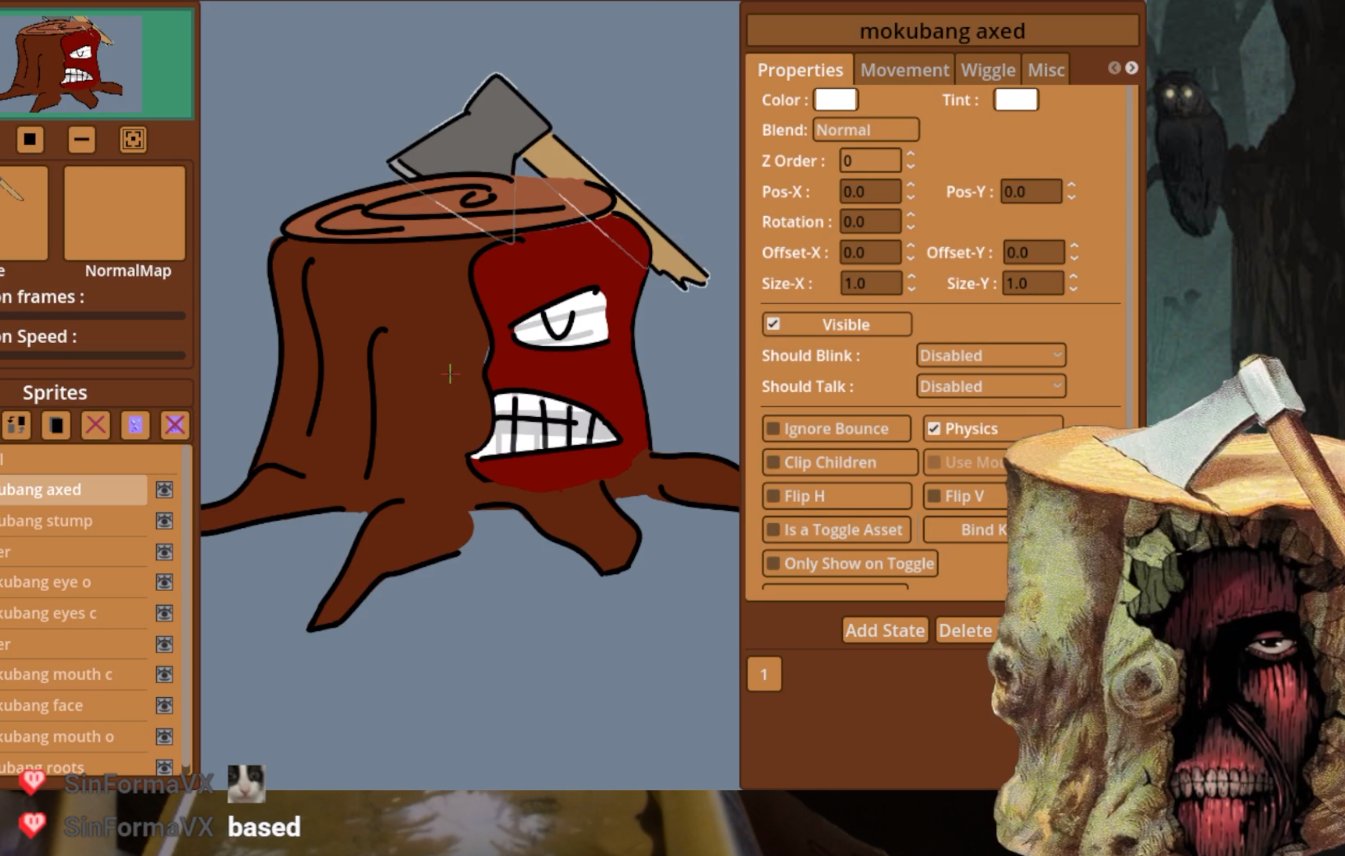Select state number 1 button

764,674
